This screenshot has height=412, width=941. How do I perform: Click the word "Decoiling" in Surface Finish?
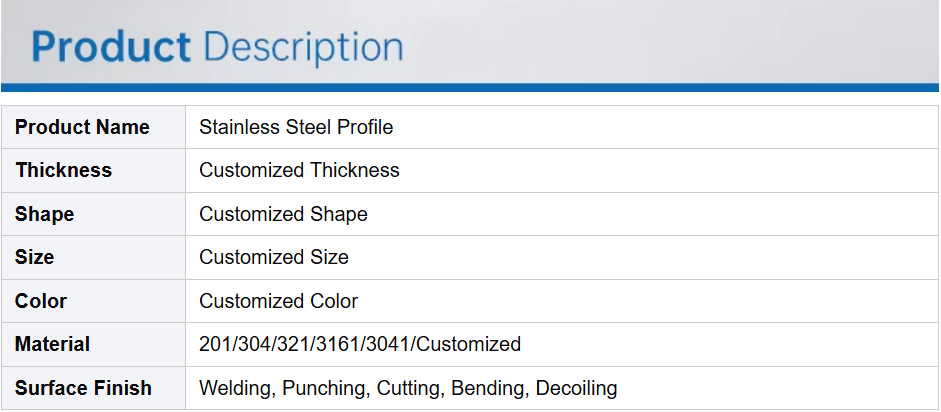tap(577, 388)
